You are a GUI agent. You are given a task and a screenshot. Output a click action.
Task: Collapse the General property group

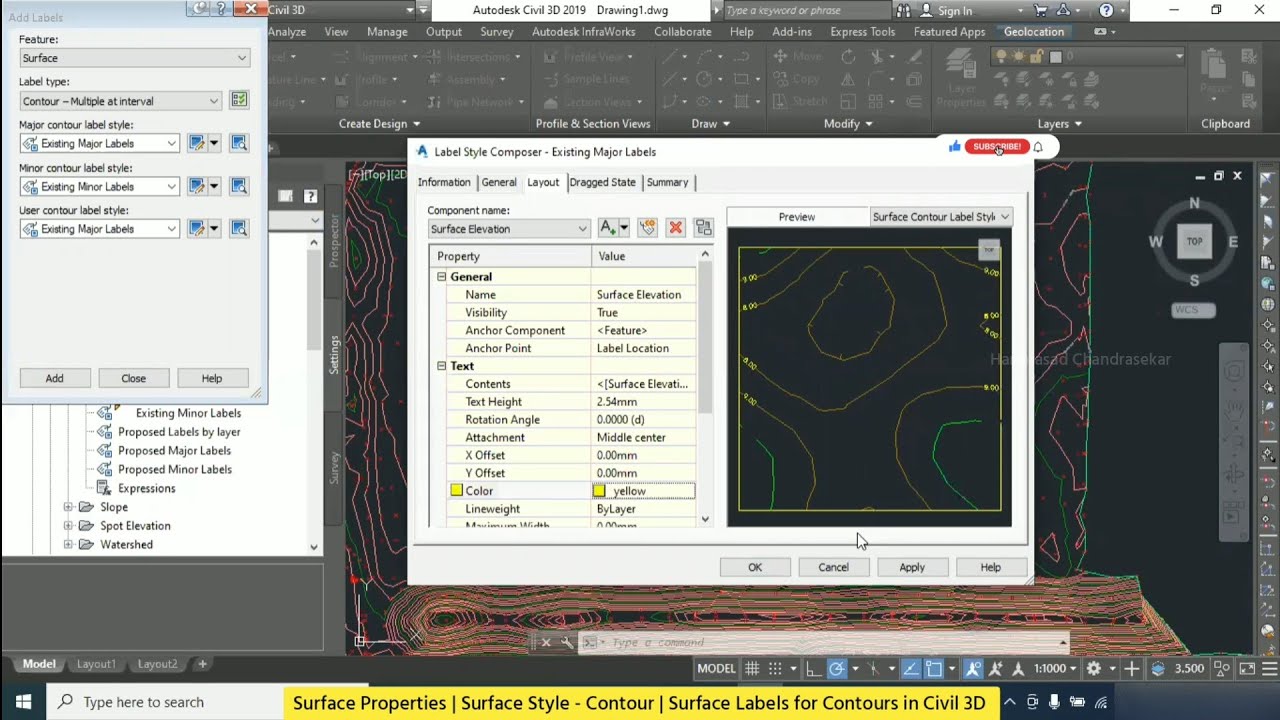click(x=441, y=277)
